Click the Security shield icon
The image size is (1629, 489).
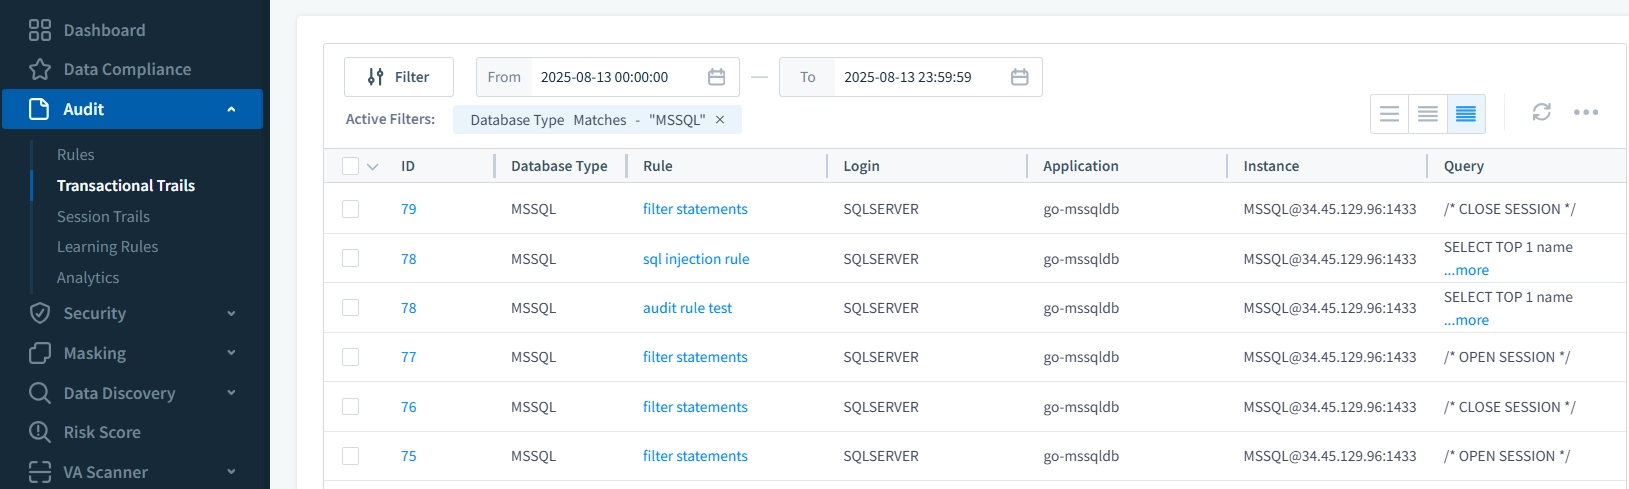pyautogui.click(x=39, y=313)
